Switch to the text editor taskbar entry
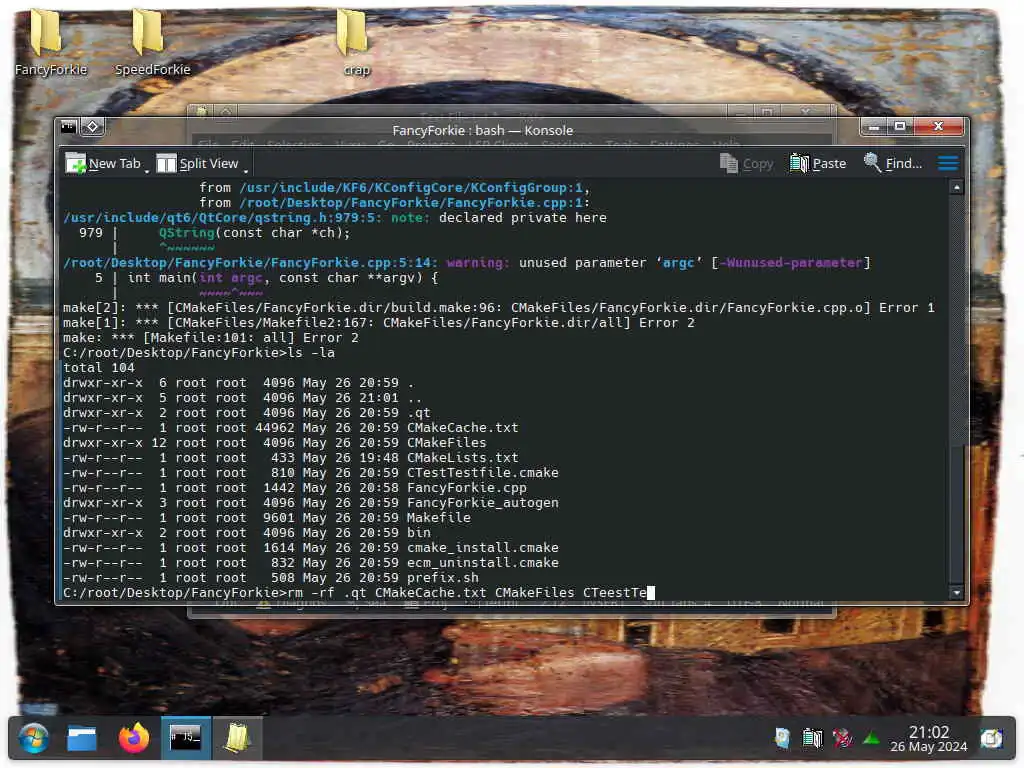The width and height of the screenshot is (1024, 768). point(236,738)
